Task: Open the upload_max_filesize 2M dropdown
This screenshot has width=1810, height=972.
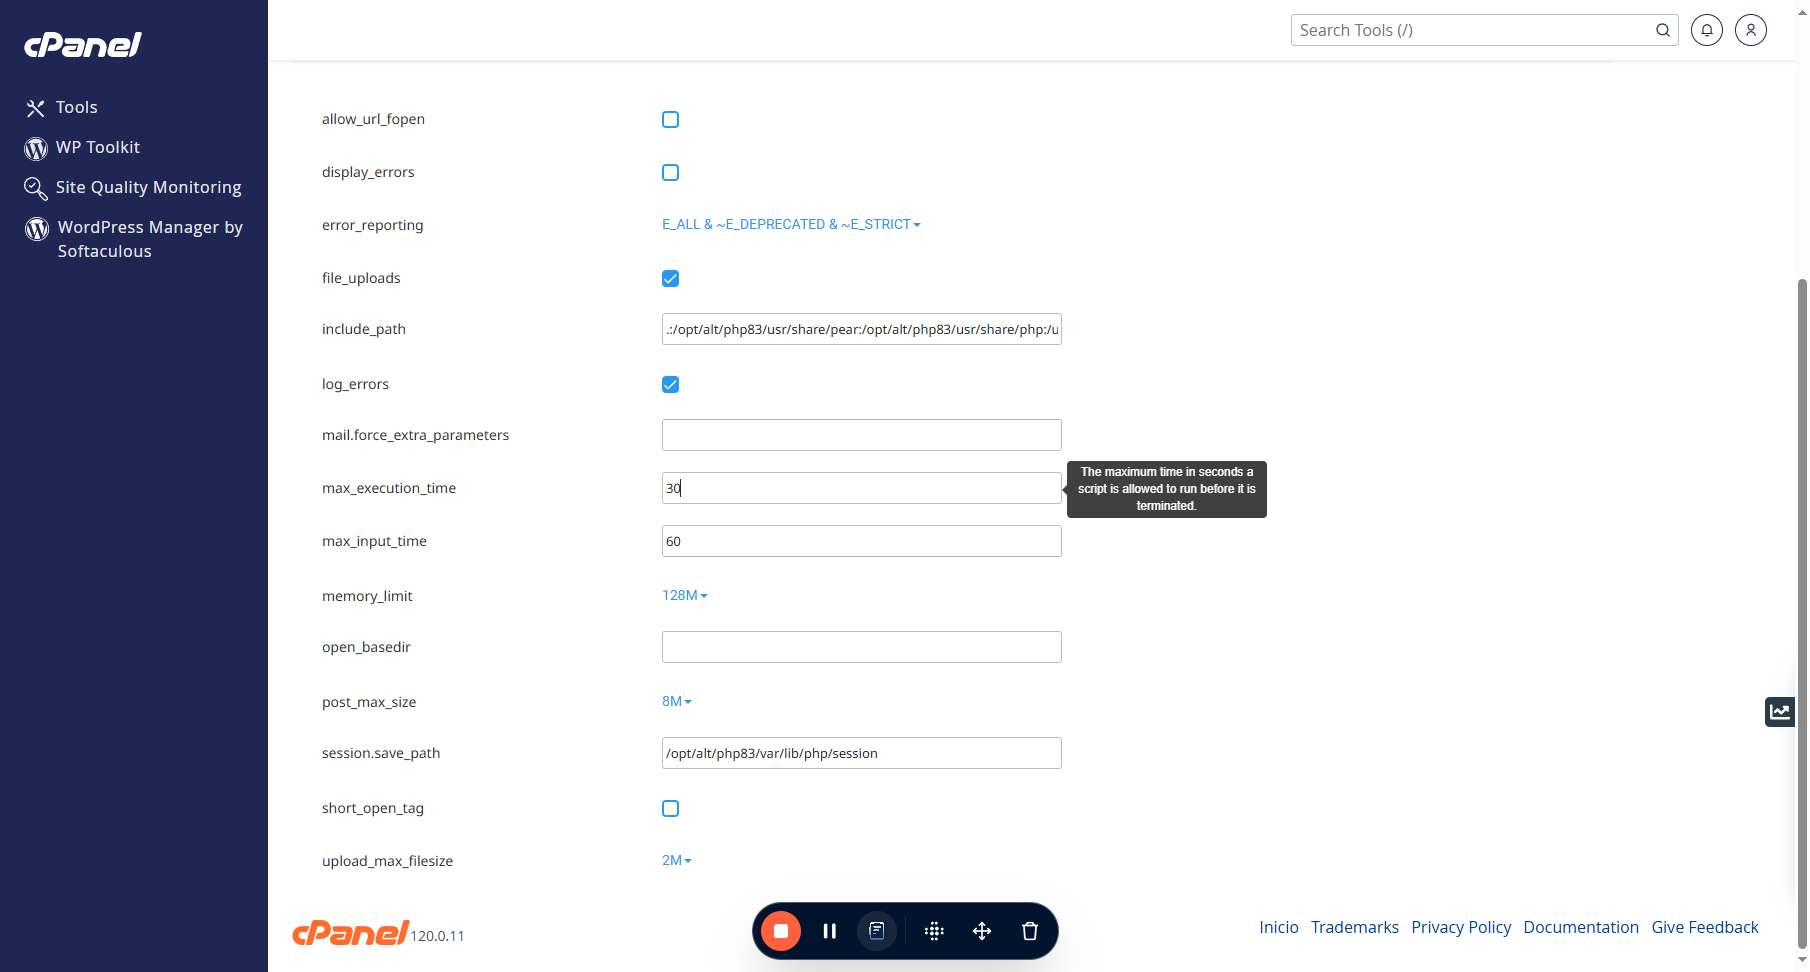Action: point(677,860)
